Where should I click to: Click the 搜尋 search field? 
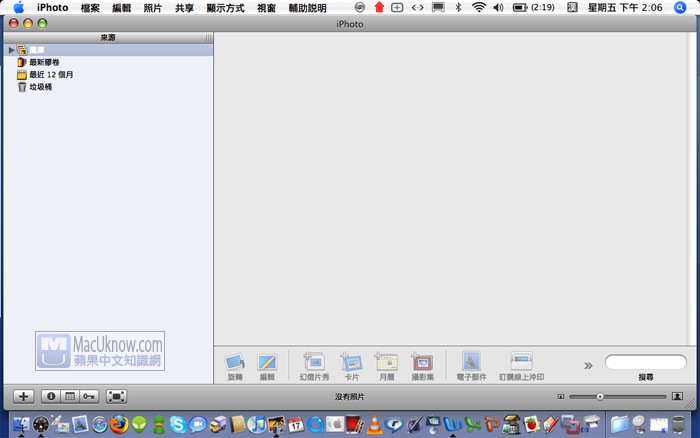point(646,362)
